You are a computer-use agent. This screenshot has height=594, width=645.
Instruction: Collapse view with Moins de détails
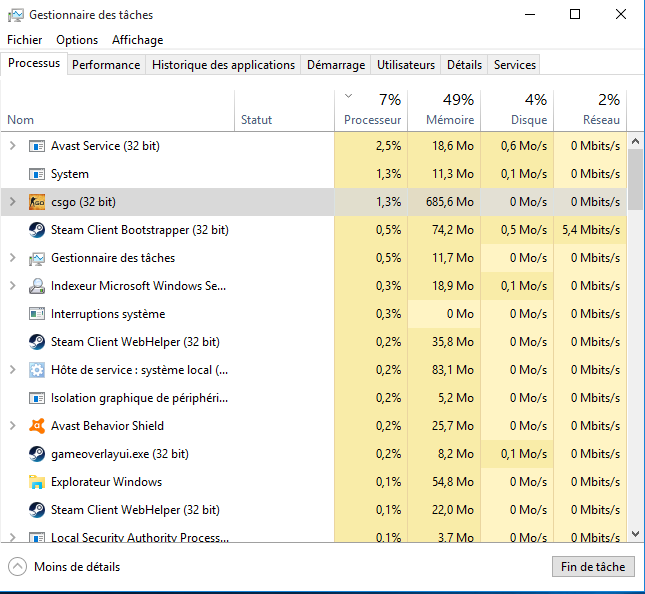coord(65,567)
